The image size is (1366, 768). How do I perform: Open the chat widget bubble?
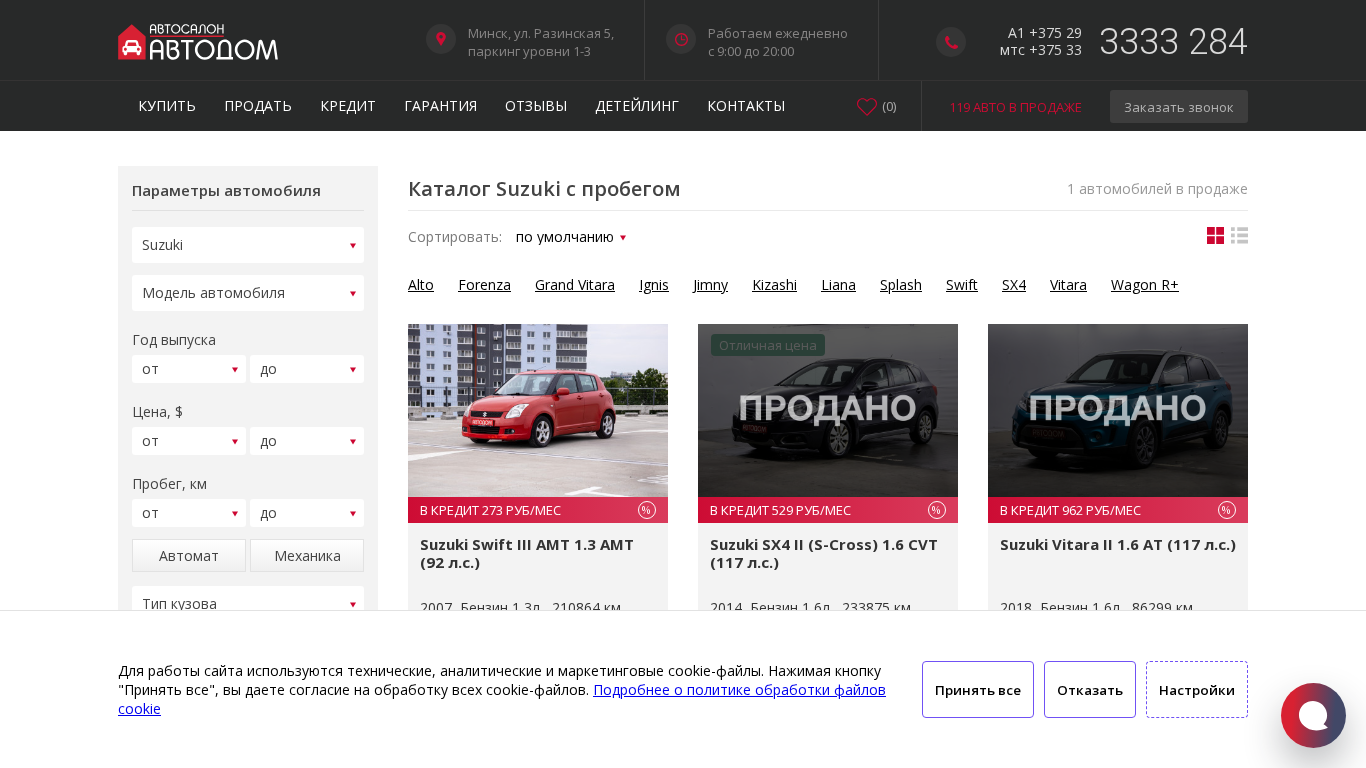pos(1313,715)
